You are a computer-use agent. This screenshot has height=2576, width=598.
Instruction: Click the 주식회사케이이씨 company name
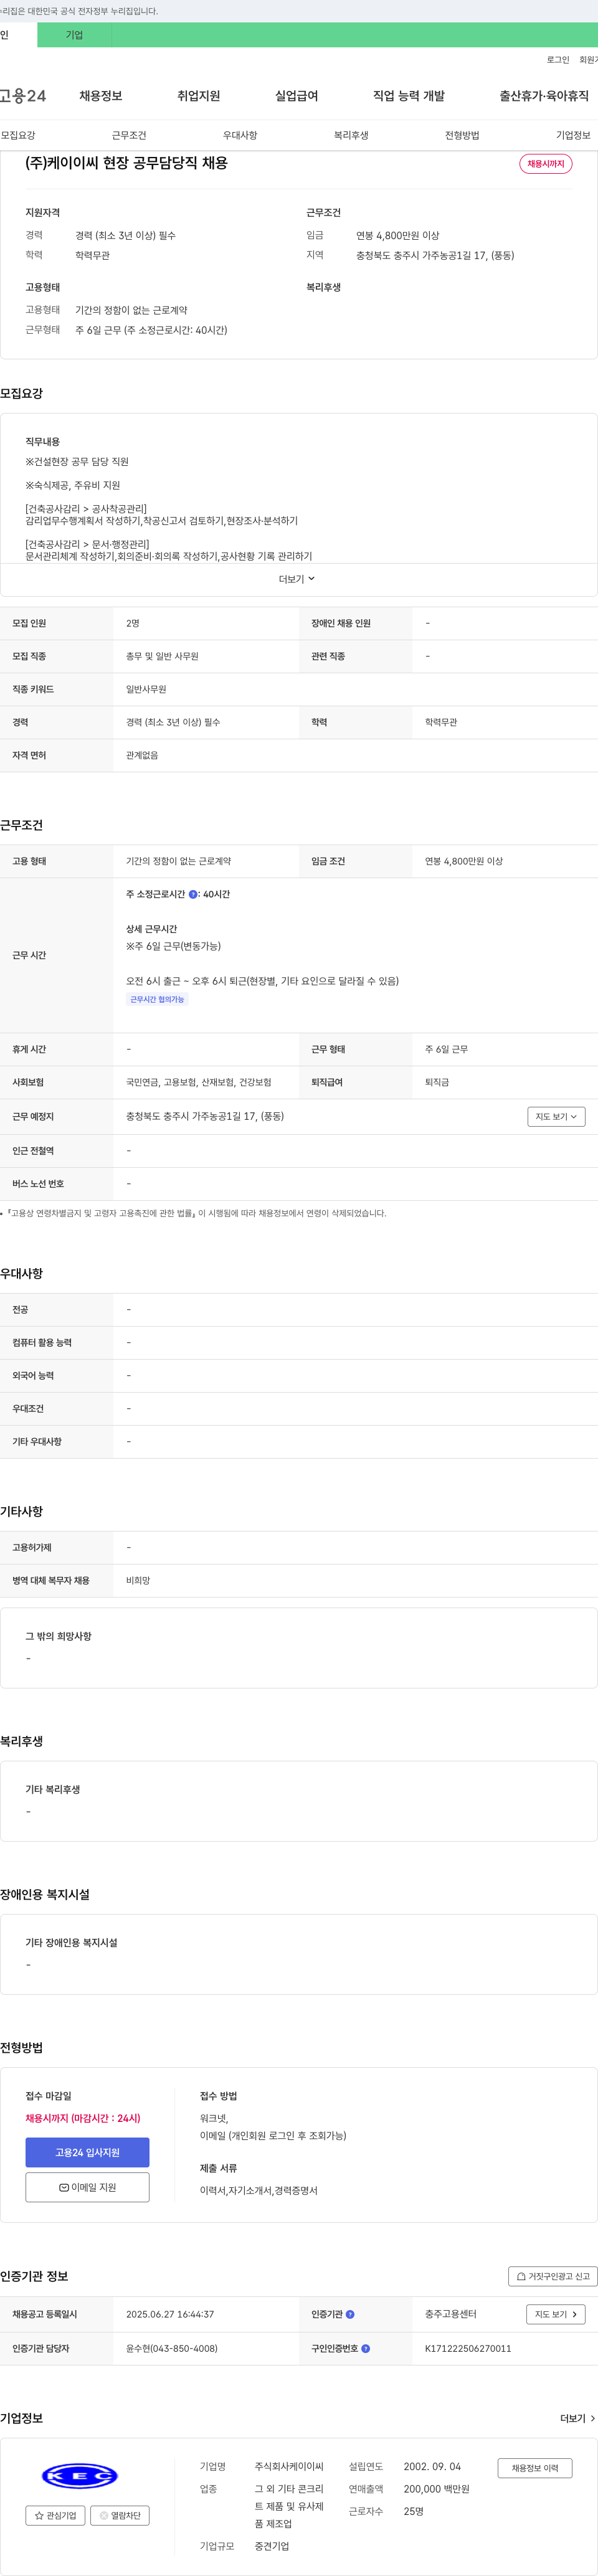click(x=289, y=2467)
